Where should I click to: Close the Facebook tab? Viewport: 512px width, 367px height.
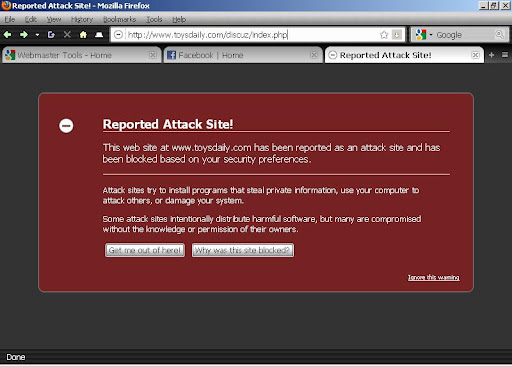314,55
